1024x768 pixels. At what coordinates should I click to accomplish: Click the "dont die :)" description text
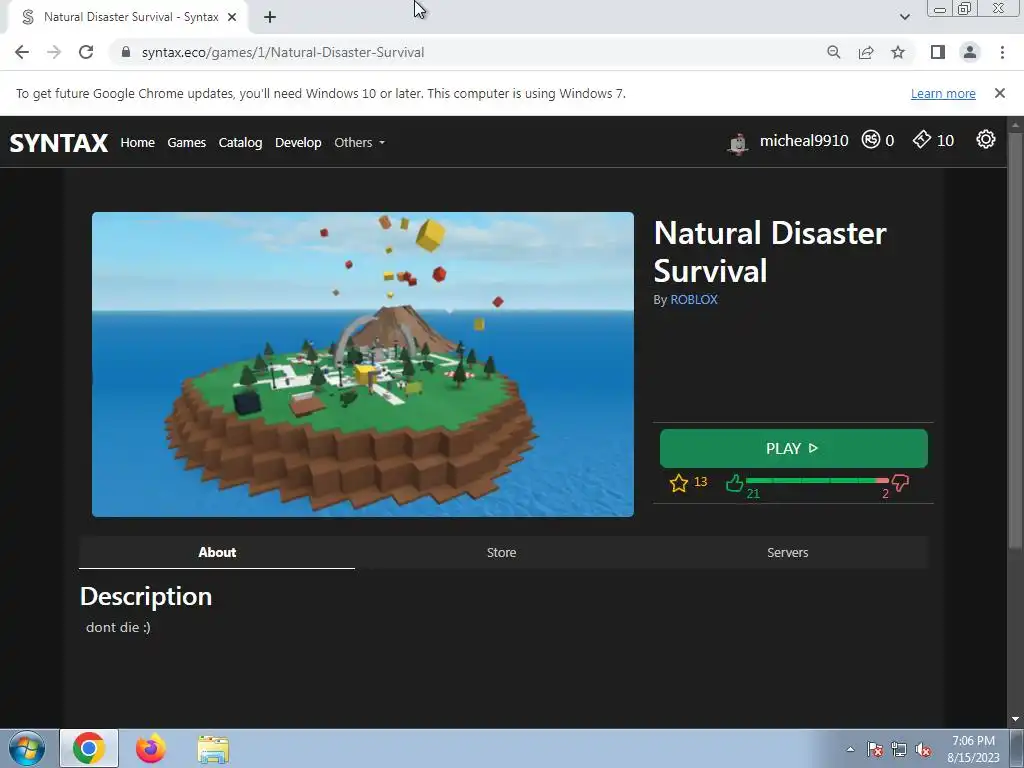pyautogui.click(x=118, y=627)
